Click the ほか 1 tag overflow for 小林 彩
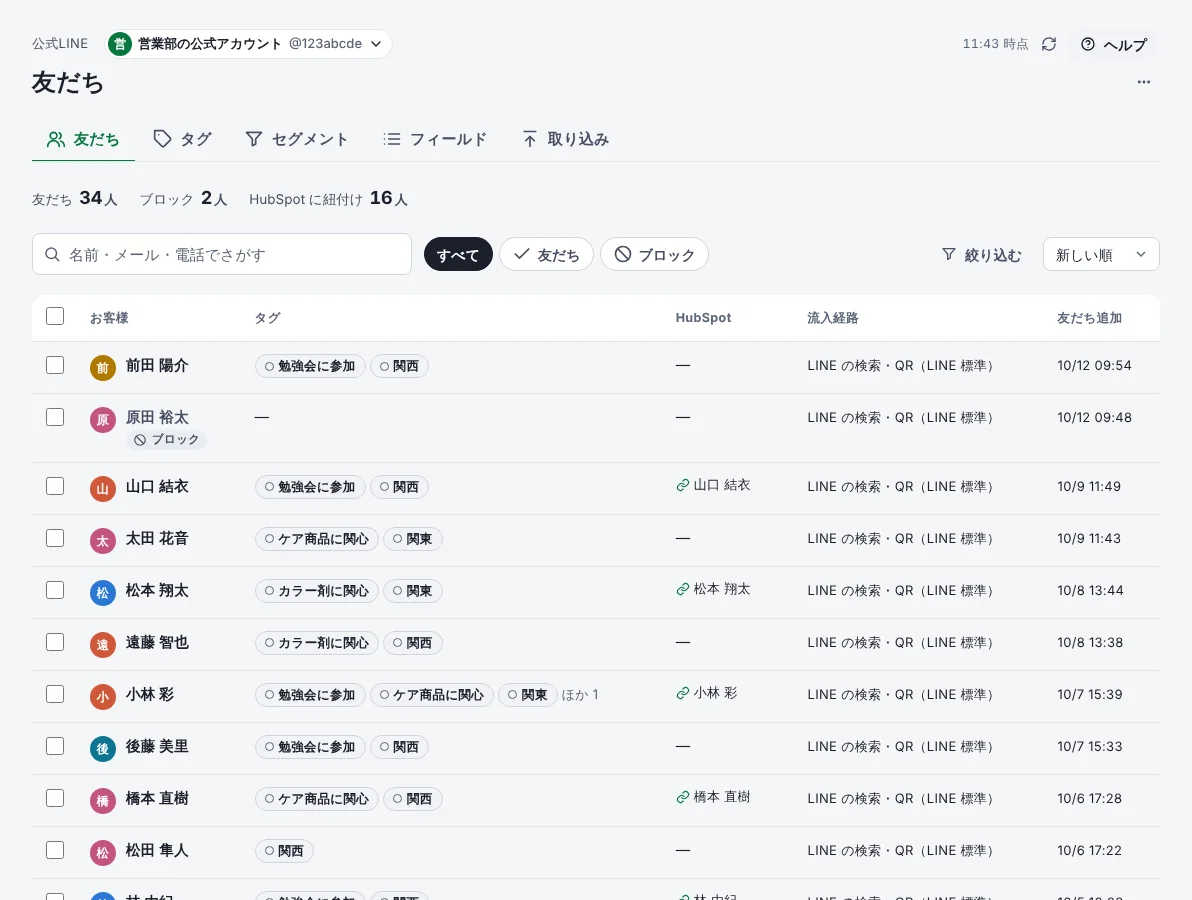 click(x=580, y=695)
